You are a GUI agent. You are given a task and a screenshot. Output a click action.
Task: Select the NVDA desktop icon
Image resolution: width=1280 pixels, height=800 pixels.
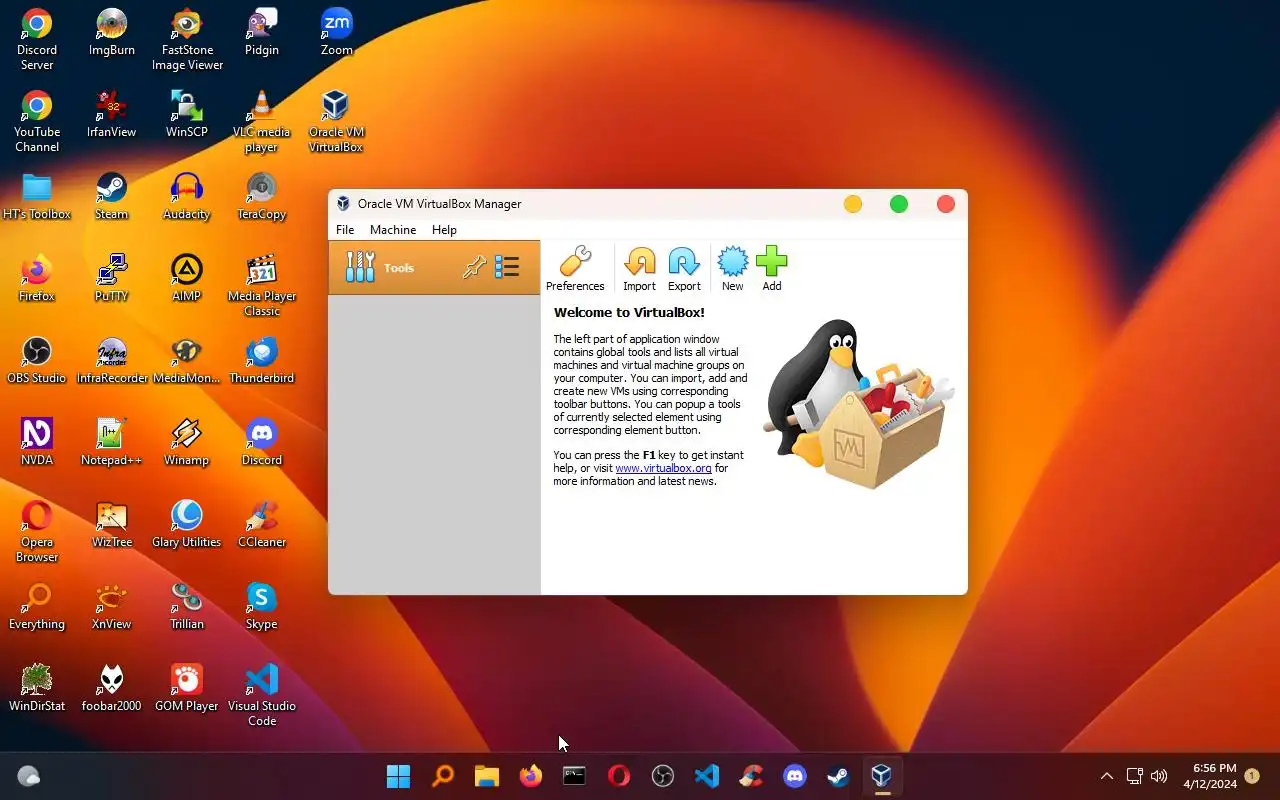37,442
